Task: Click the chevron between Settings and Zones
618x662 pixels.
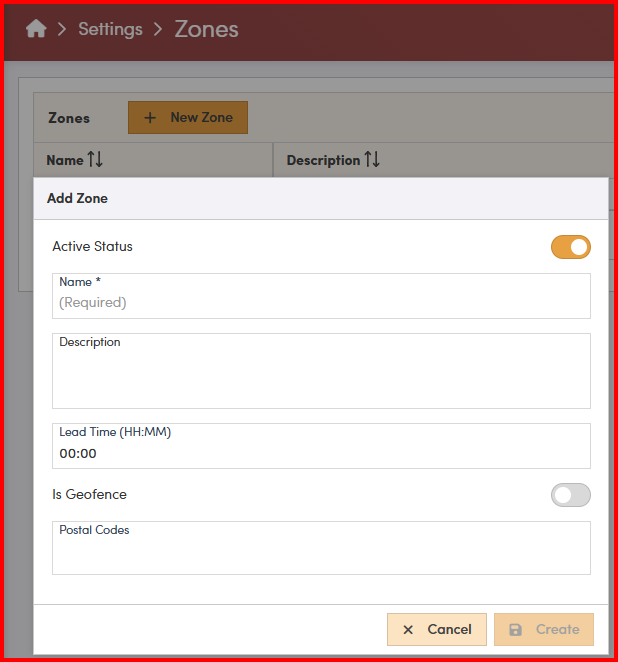Action: coord(158,29)
